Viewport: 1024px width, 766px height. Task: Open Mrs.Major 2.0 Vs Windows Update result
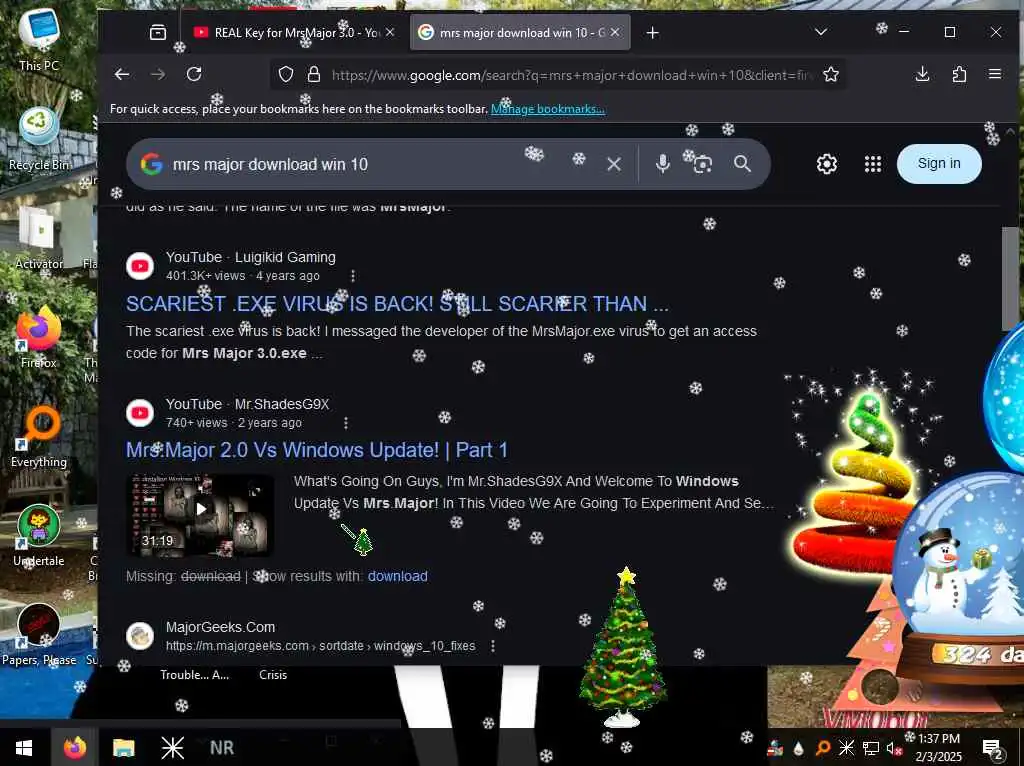317,450
